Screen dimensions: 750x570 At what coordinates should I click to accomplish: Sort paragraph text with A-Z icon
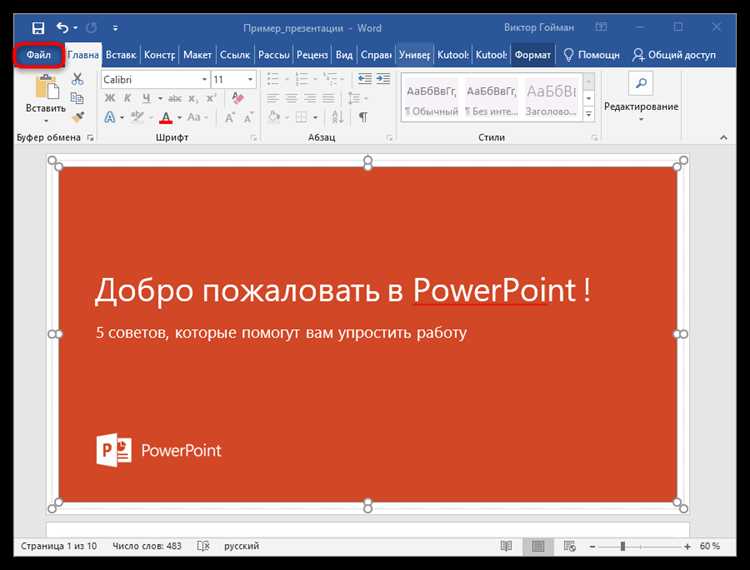click(338, 117)
